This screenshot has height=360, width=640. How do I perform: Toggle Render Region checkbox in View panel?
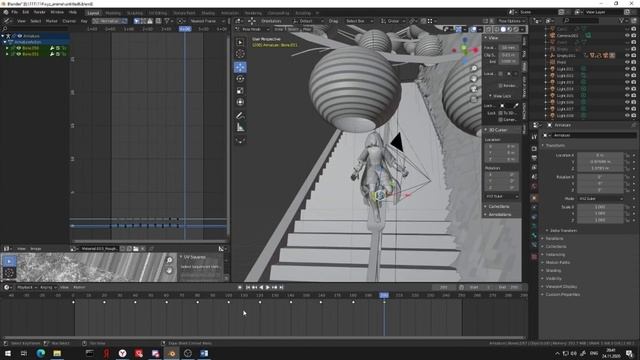(x=500, y=86)
